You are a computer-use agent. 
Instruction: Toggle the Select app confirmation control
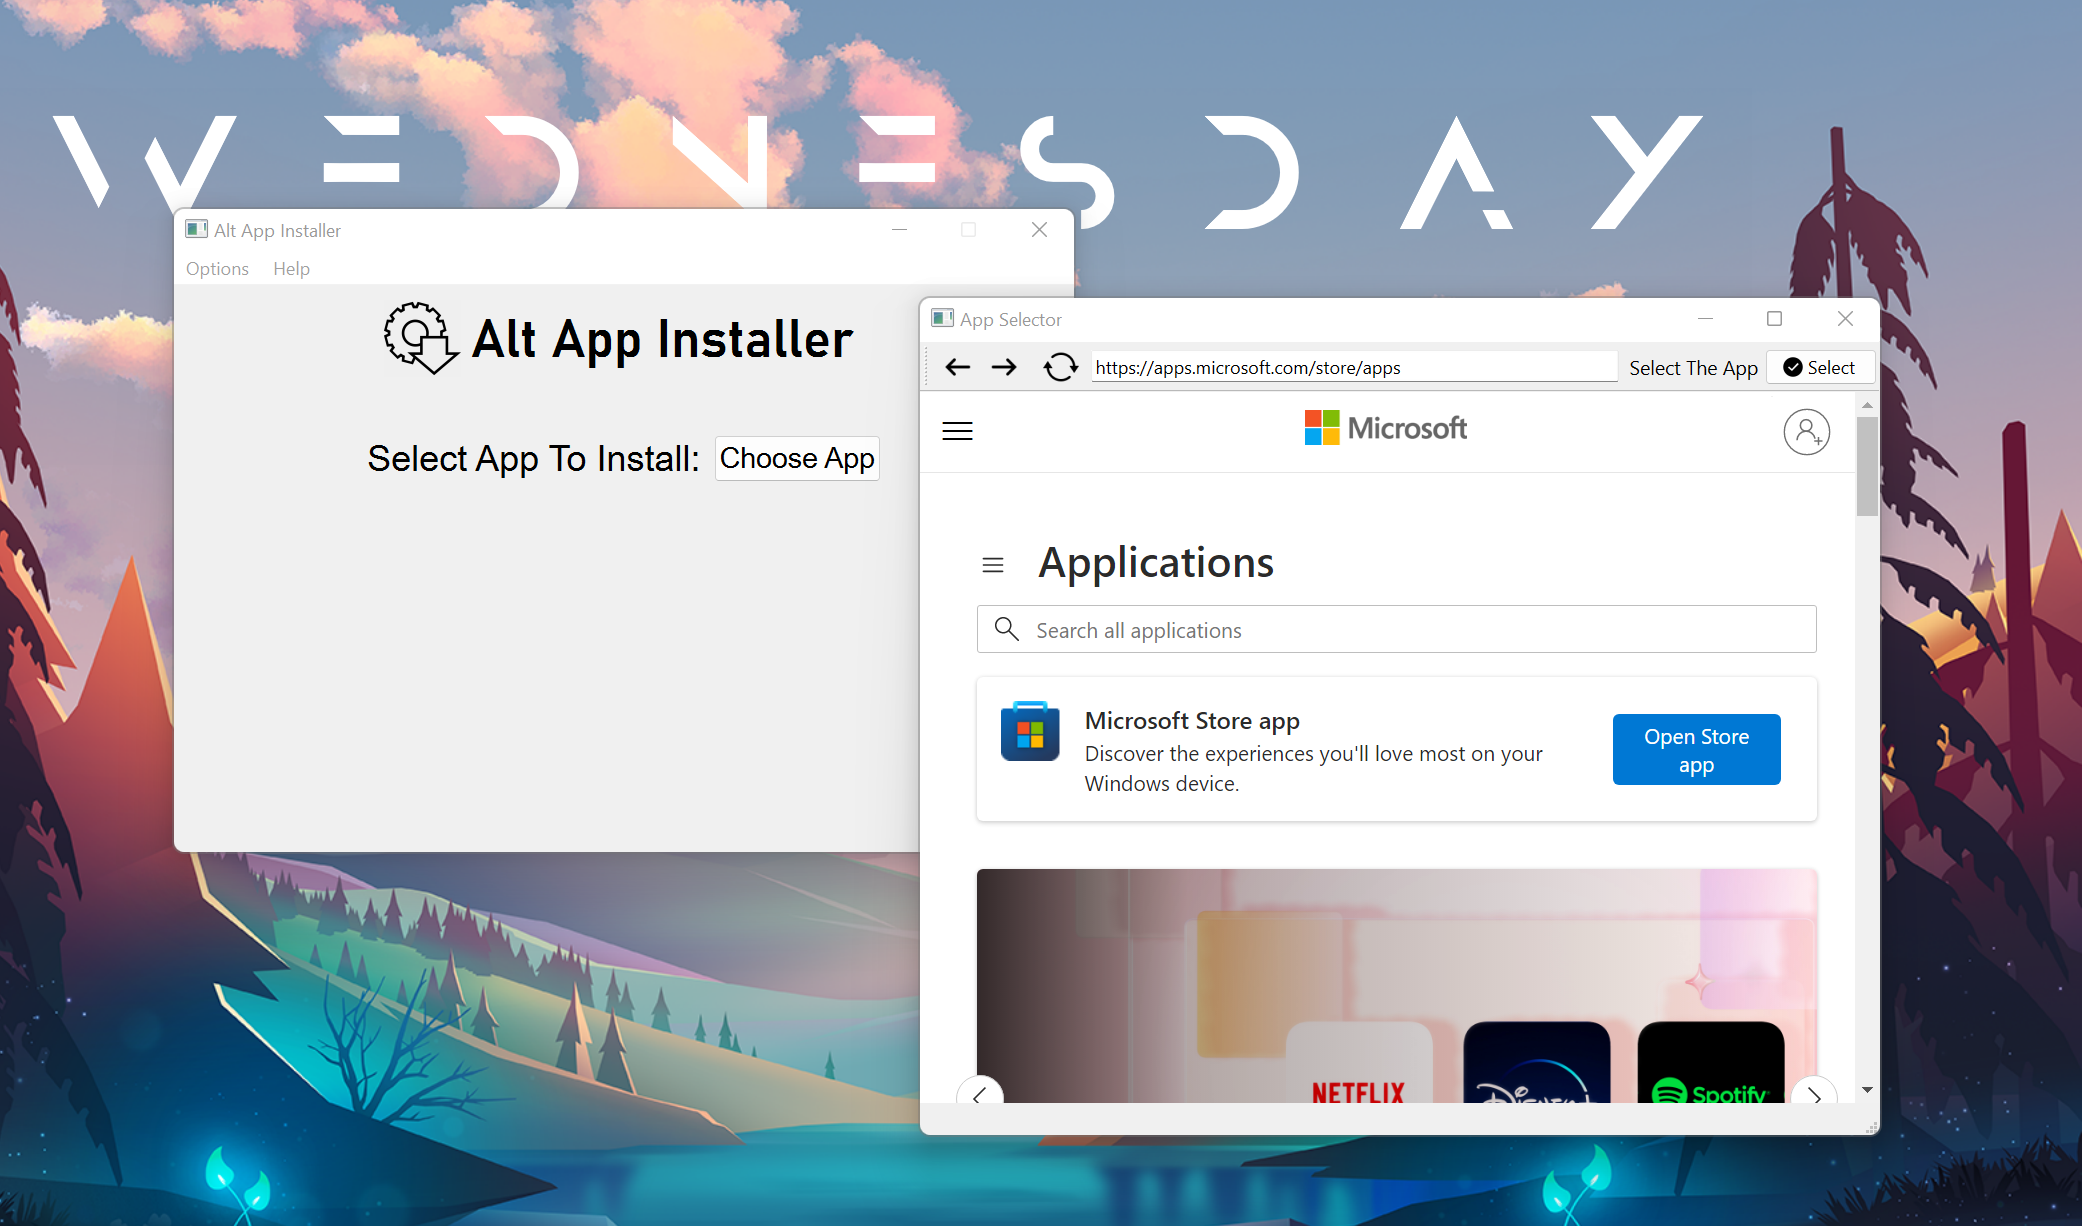(x=1820, y=367)
